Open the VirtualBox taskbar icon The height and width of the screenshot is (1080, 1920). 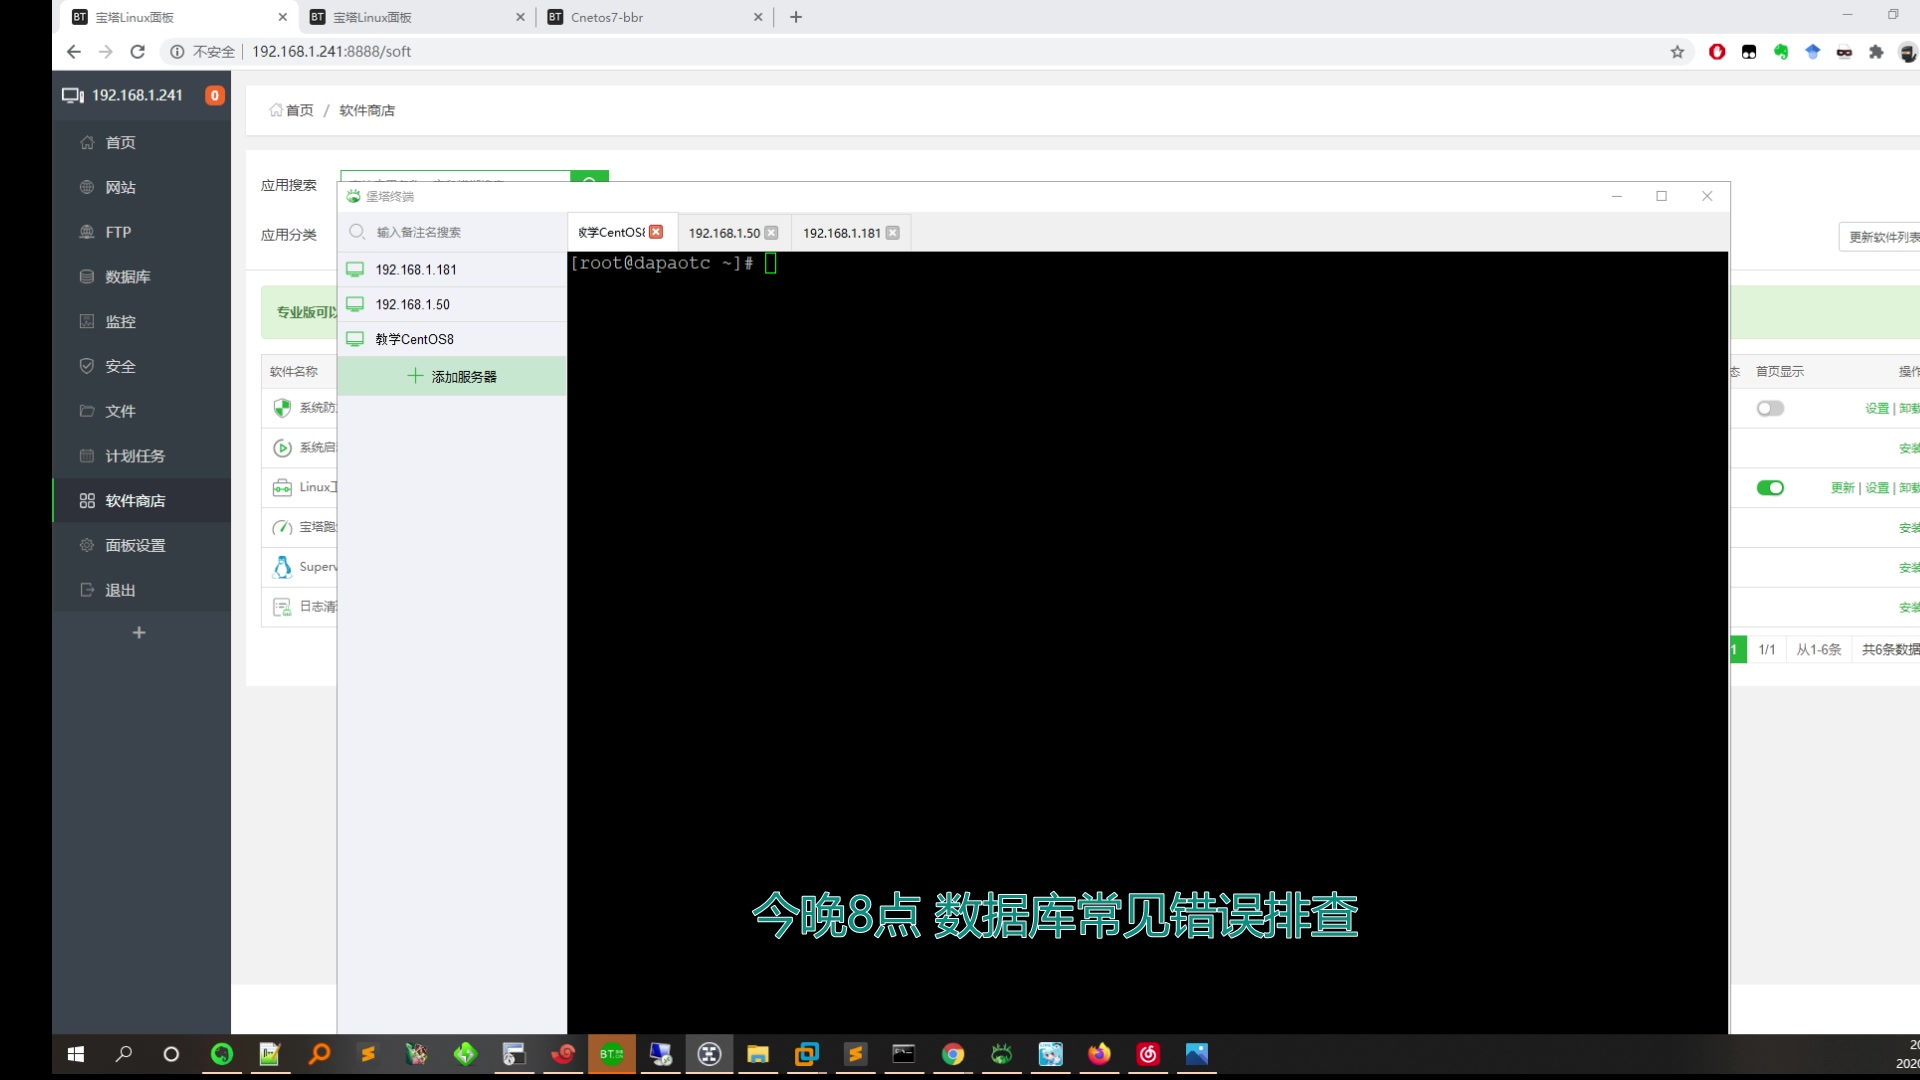(806, 1054)
